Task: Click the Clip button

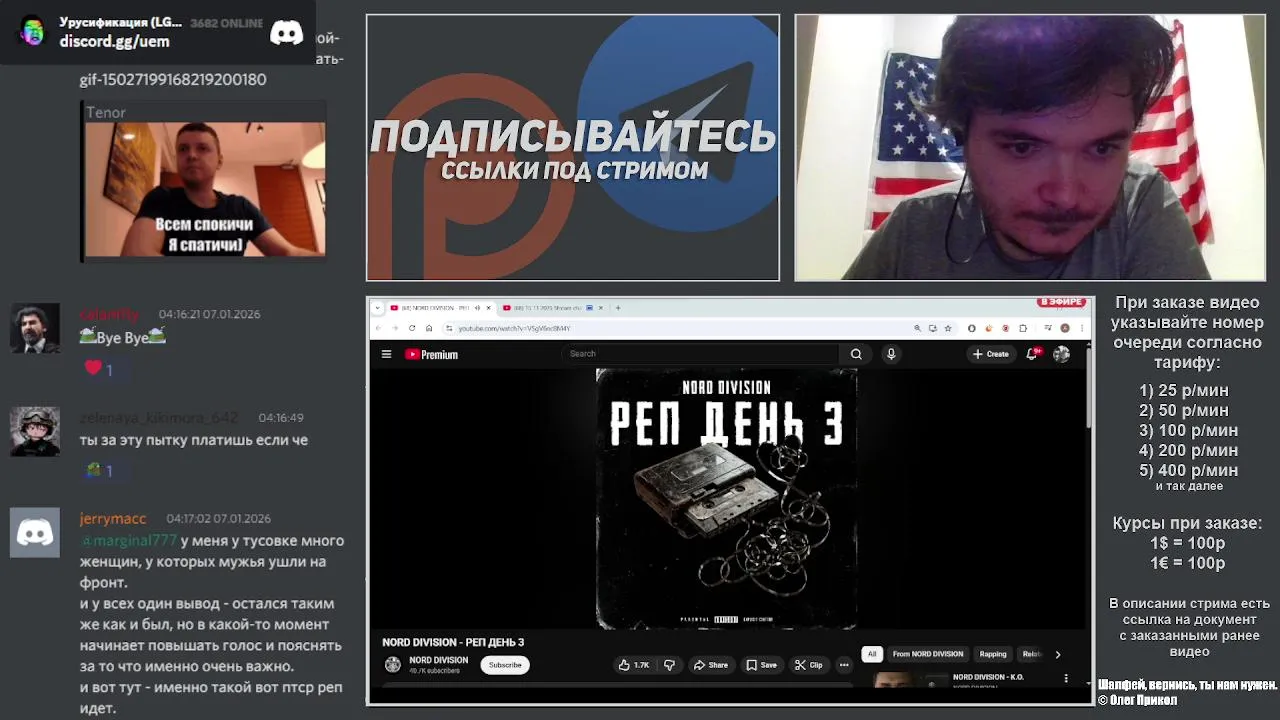Action: 809,665
